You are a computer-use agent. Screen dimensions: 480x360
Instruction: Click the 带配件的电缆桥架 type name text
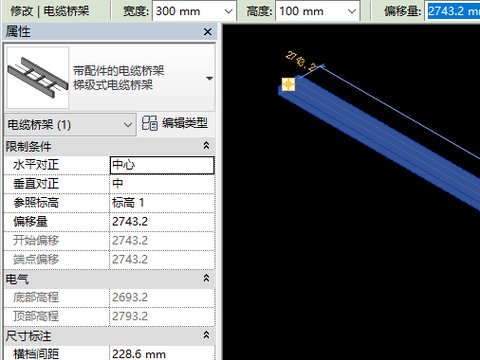[x=119, y=71]
